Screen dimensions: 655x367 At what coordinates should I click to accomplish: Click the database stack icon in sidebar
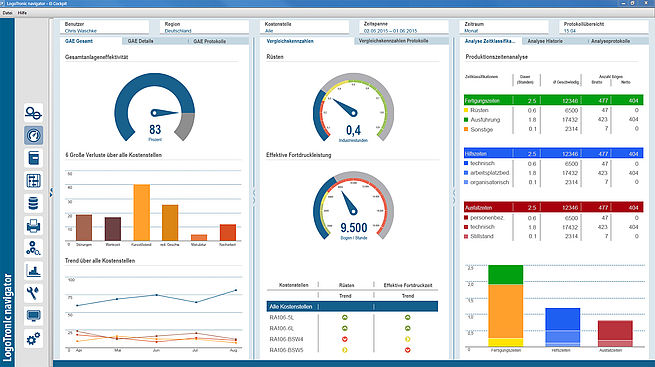click(33, 203)
